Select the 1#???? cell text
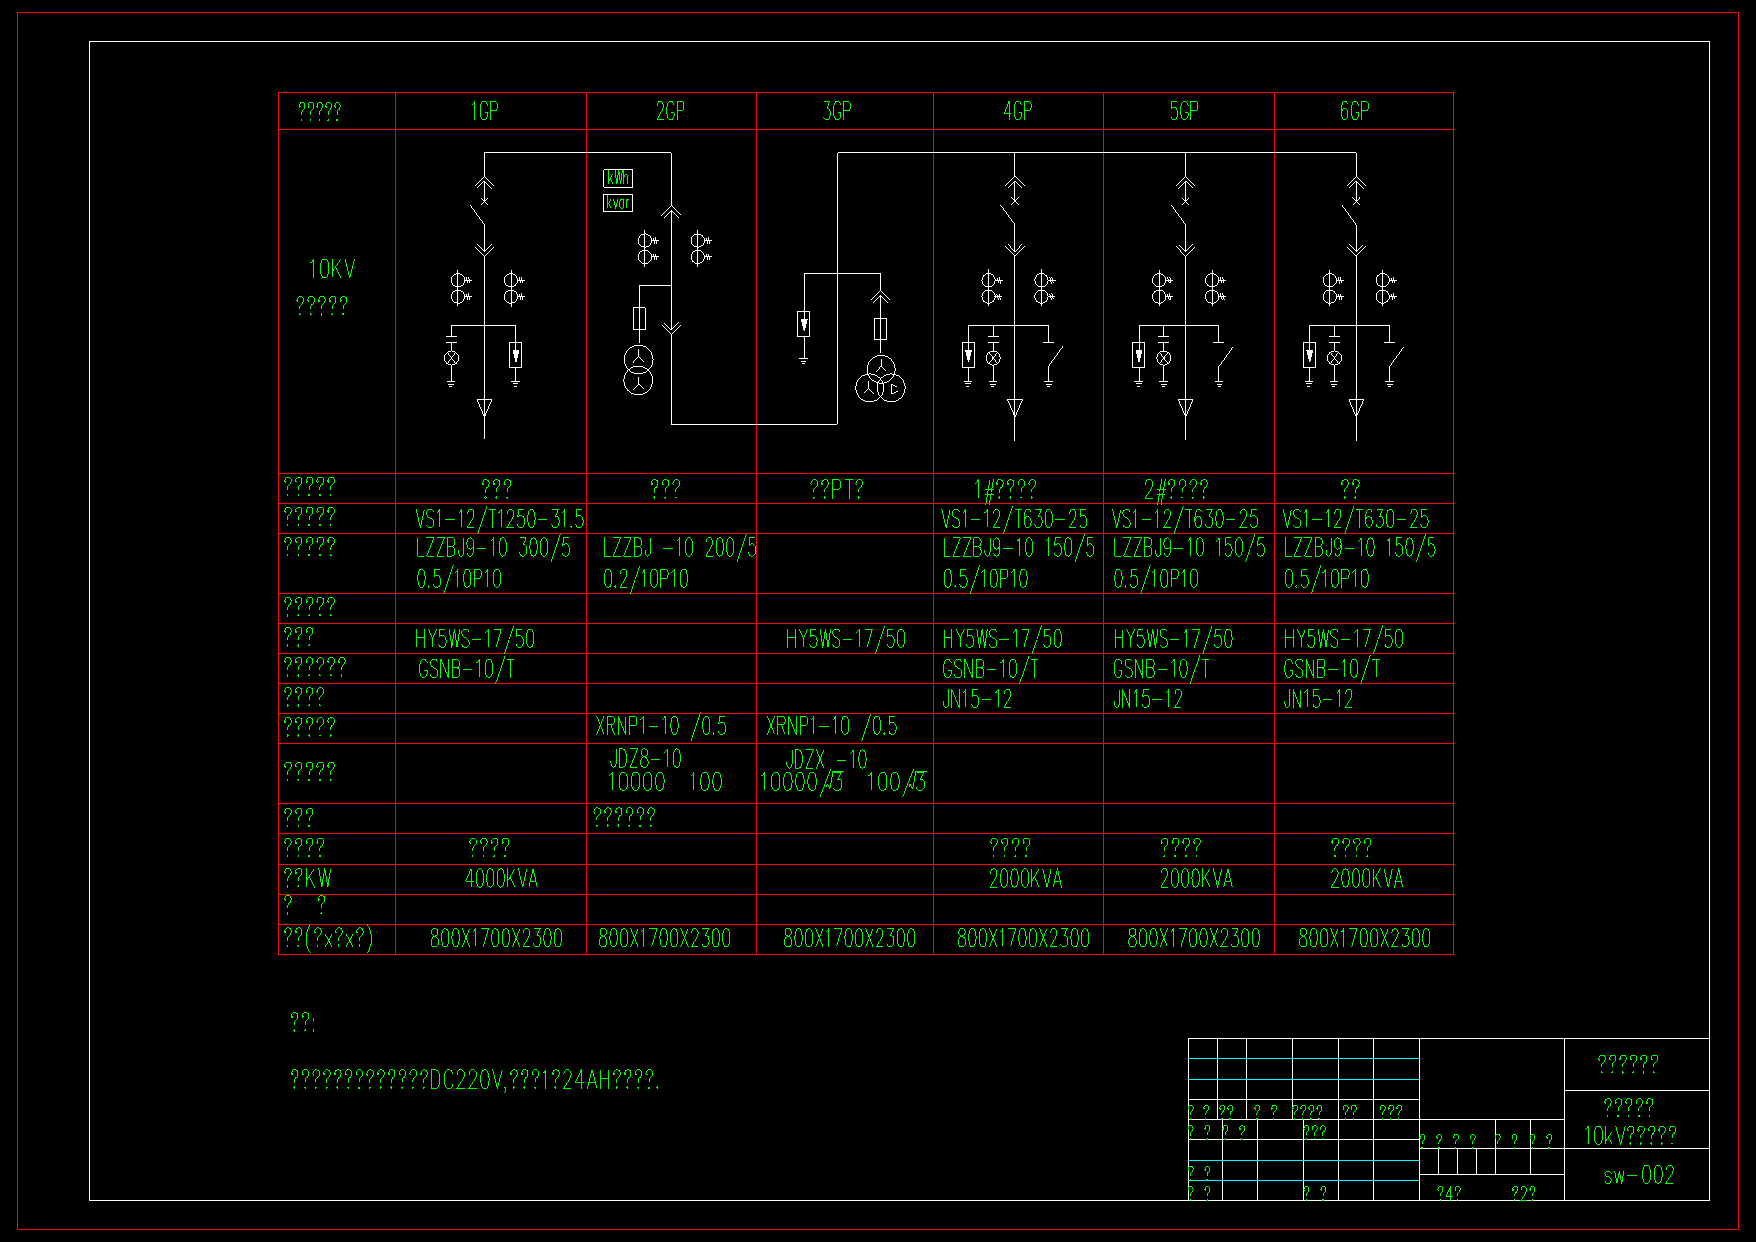1756x1242 pixels. coord(1005,489)
